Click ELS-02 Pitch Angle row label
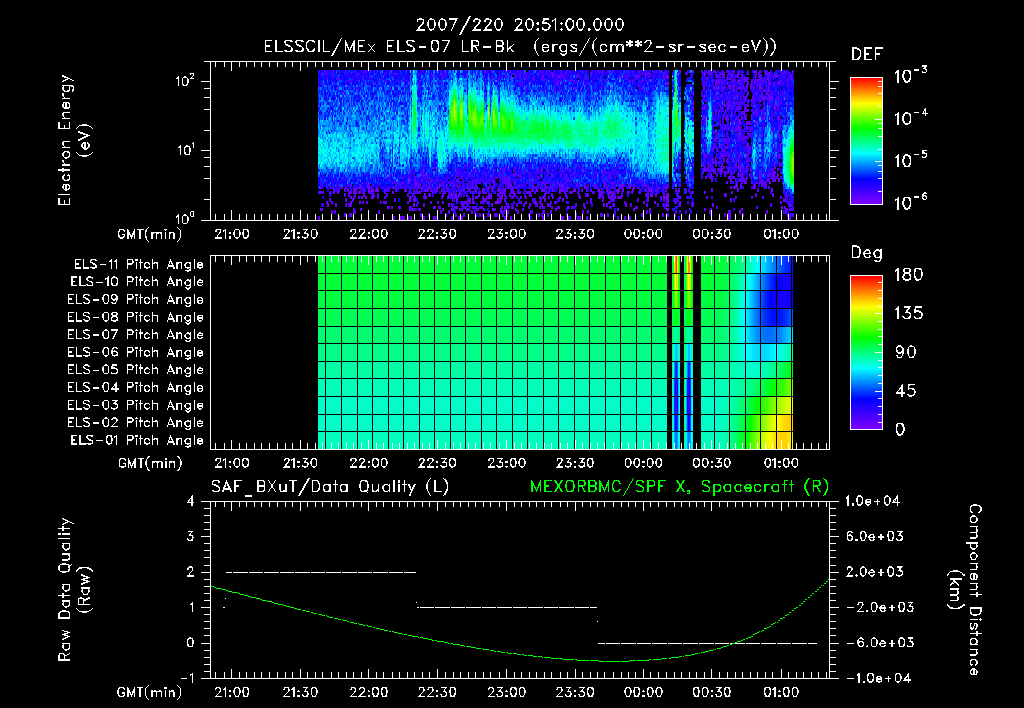 135,423
